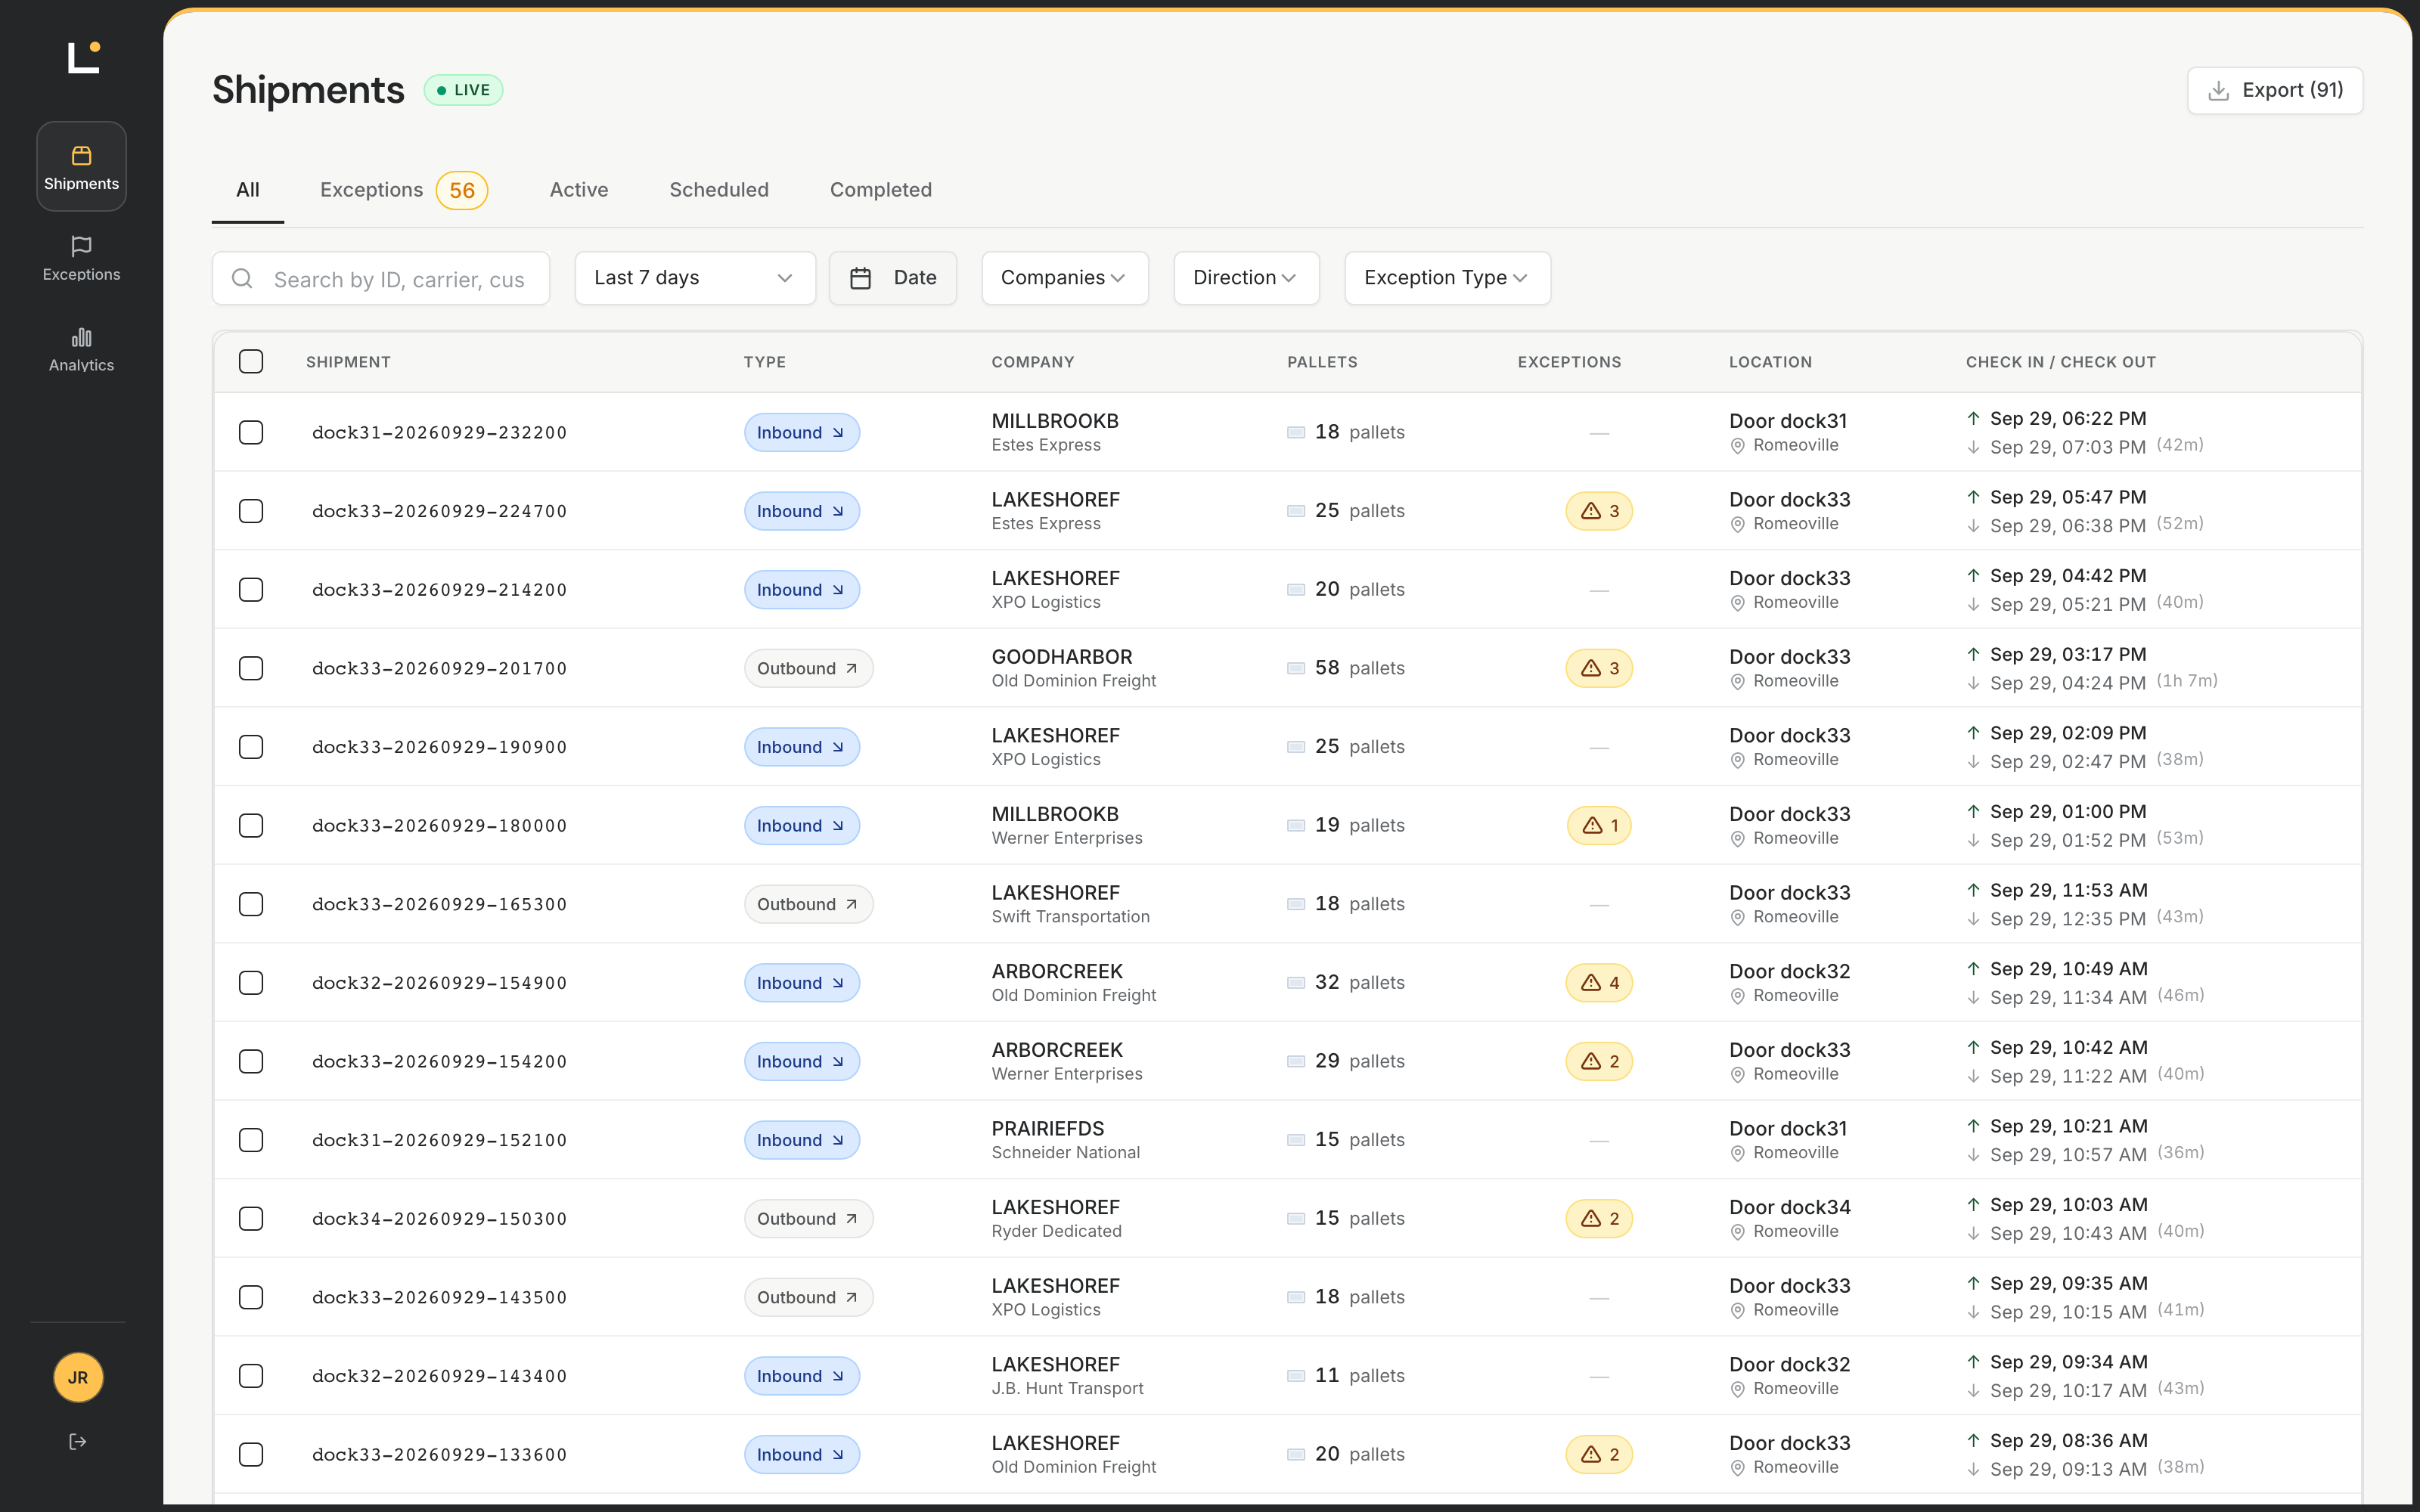Sort by the SHIPMENT column header
Screen dimensions: 2420x1512
pos(348,362)
